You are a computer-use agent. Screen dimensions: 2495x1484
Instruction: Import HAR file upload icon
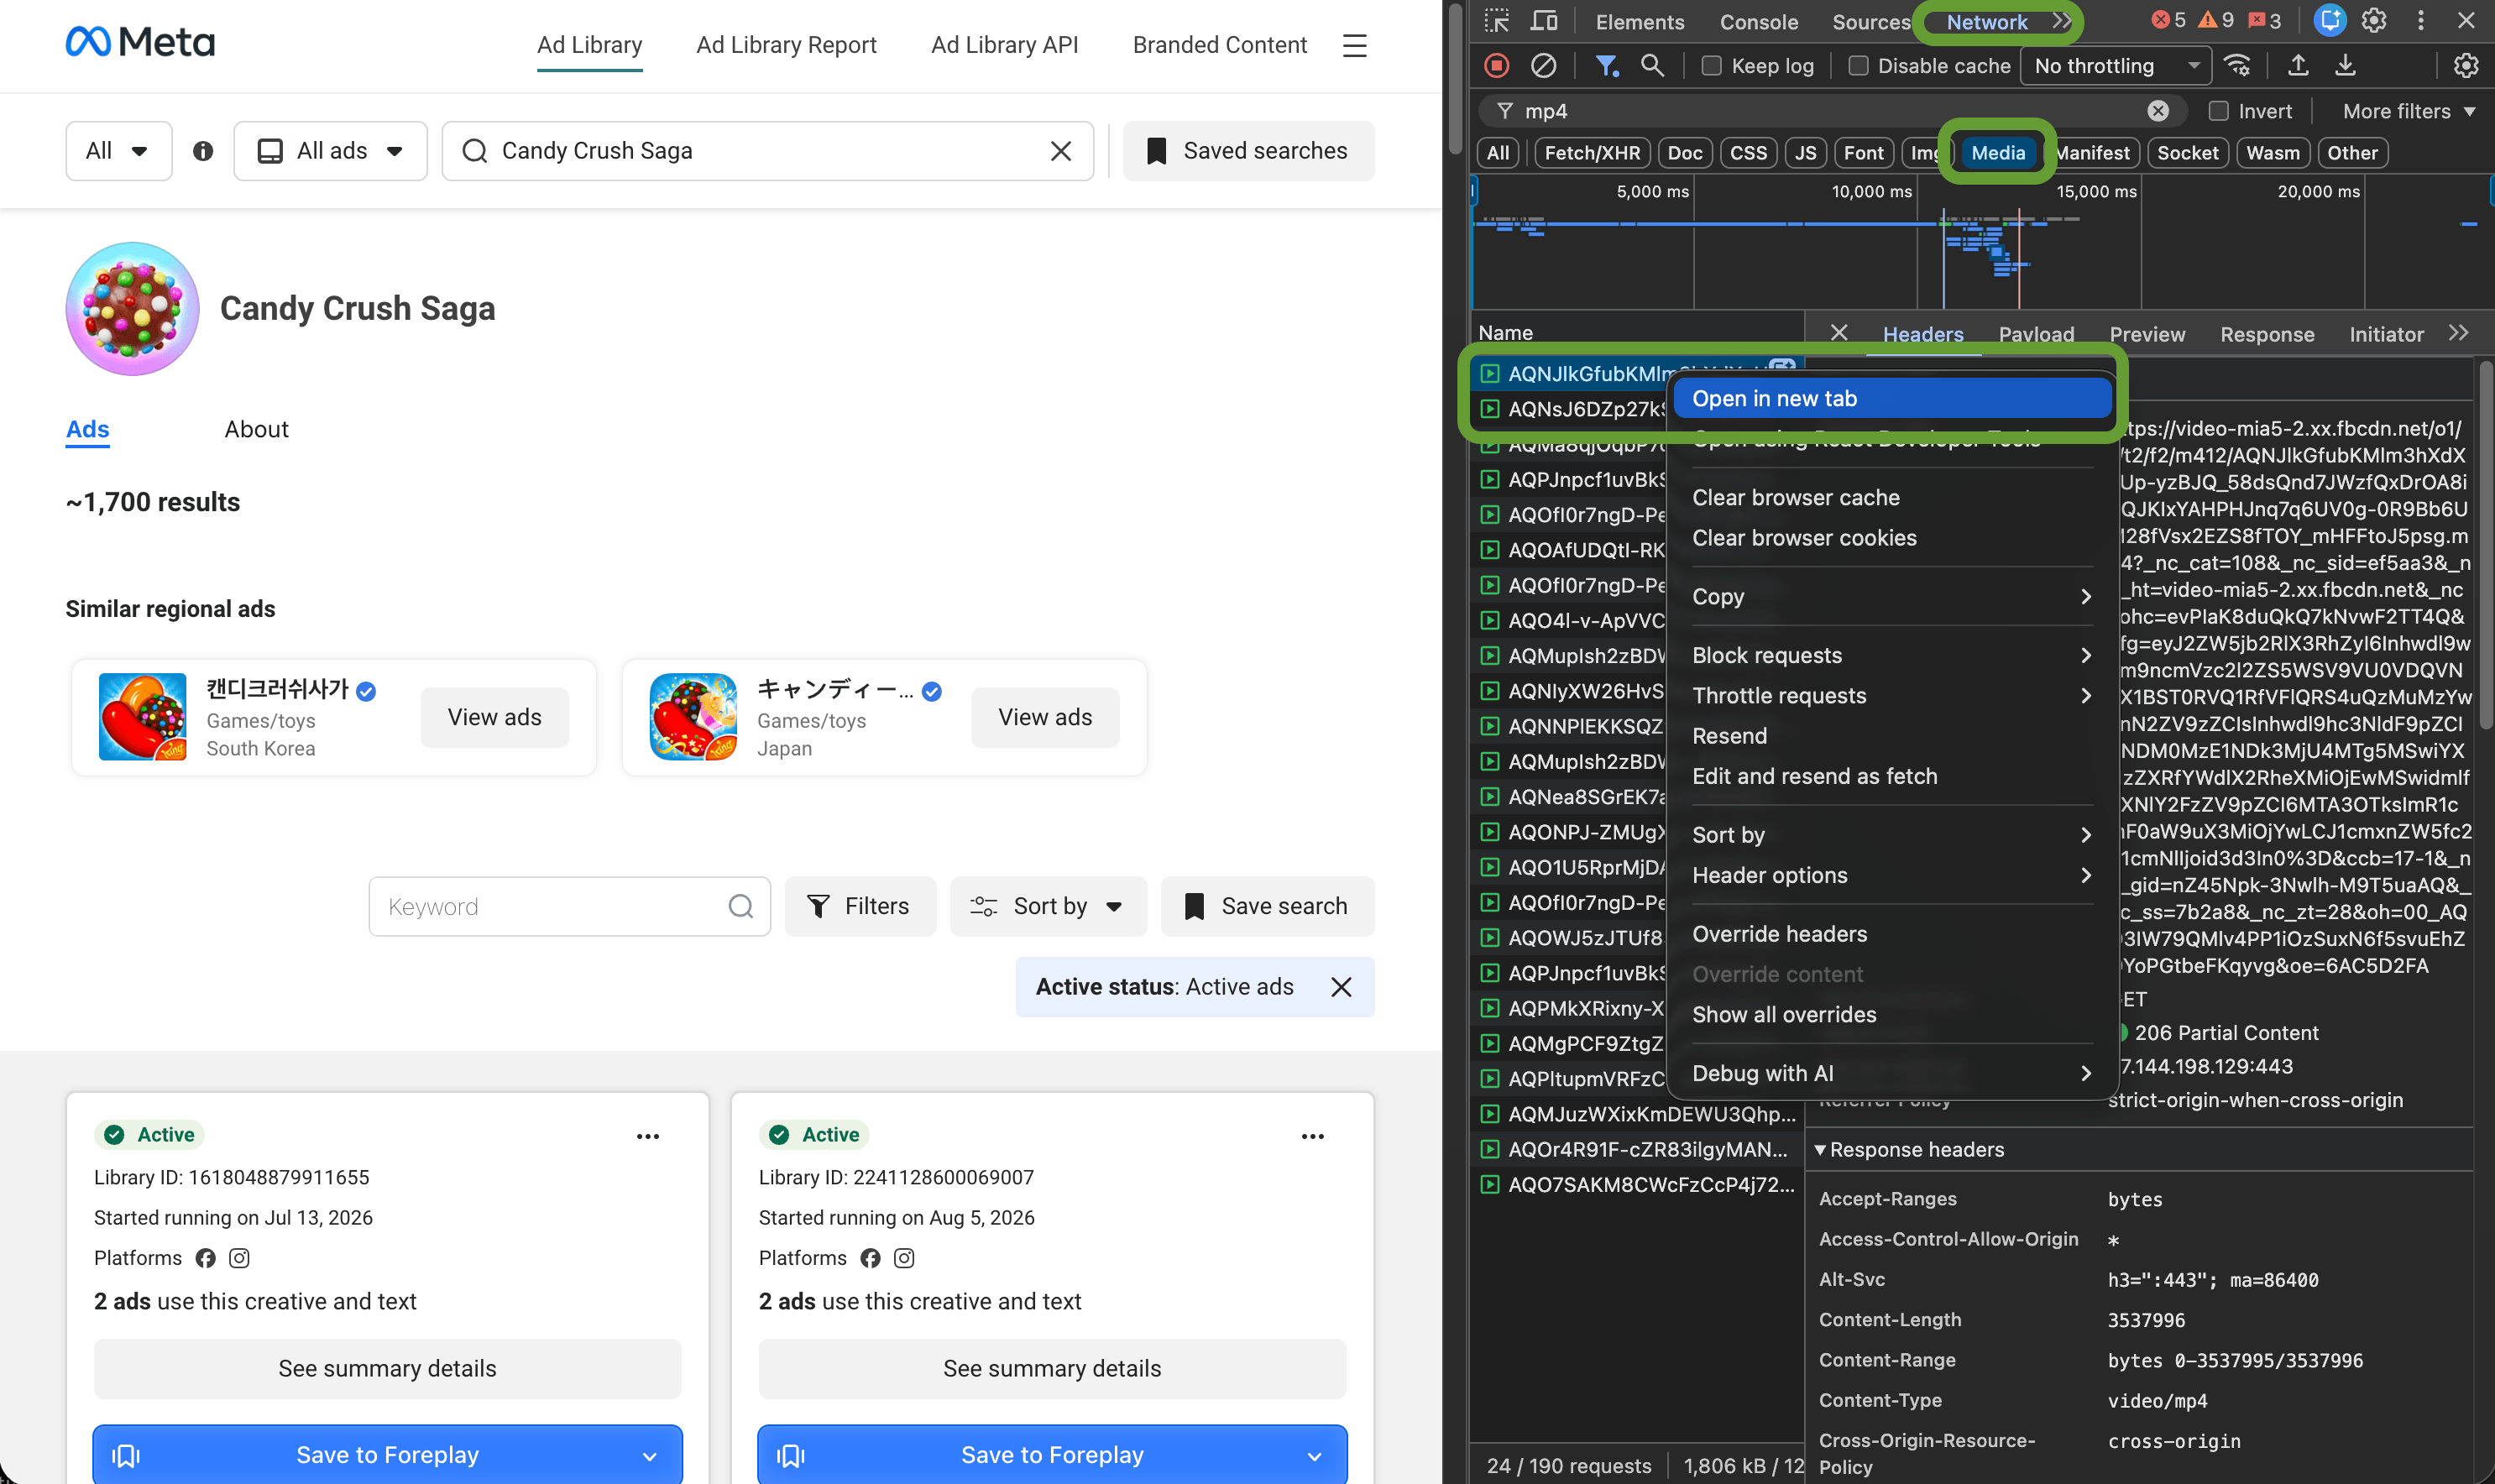tap(2298, 66)
